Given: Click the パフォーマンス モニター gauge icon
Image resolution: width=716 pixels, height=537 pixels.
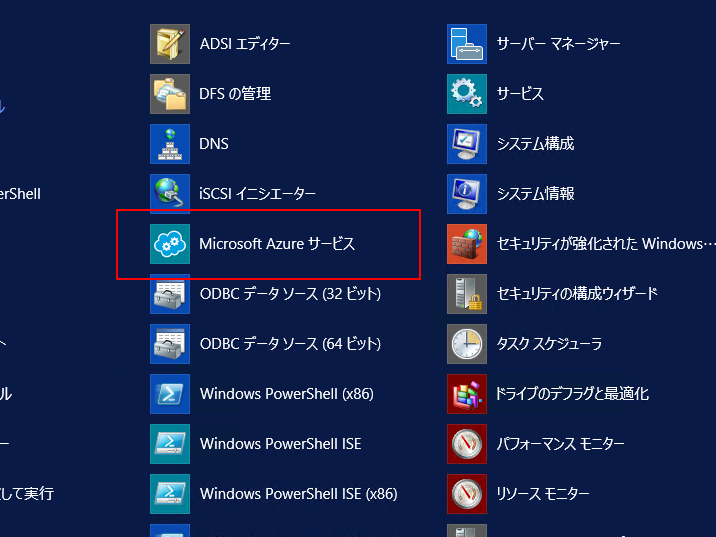Looking at the screenshot, I should tap(467, 444).
